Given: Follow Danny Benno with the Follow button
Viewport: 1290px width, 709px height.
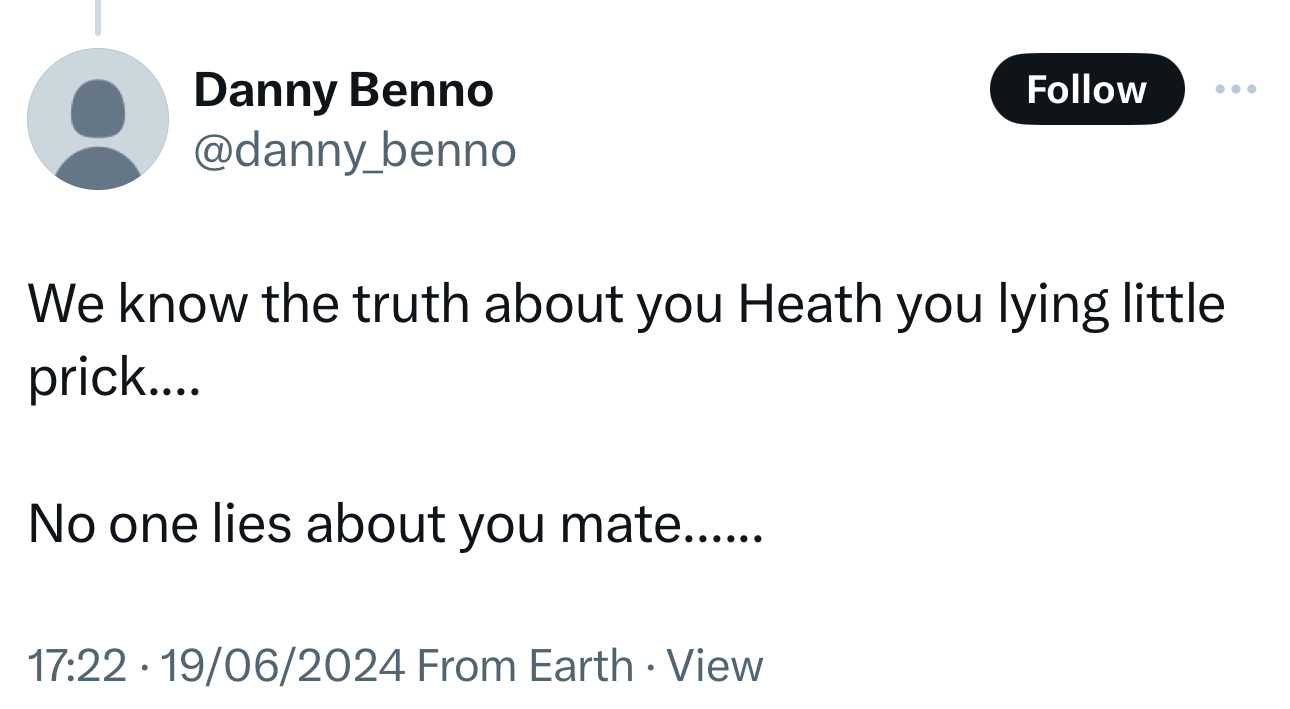Looking at the screenshot, I should [1086, 89].
